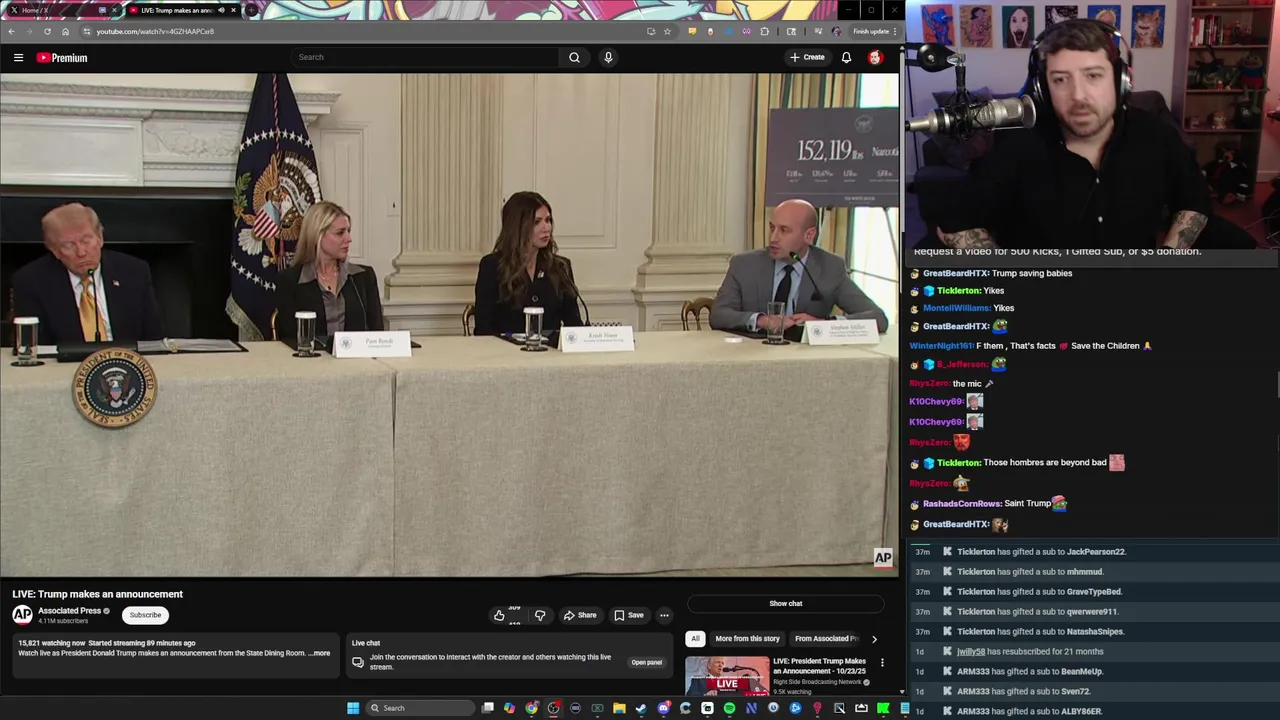This screenshot has width=1280, height=720.
Task: Open the YouTube account avatar menu
Action: 875,57
